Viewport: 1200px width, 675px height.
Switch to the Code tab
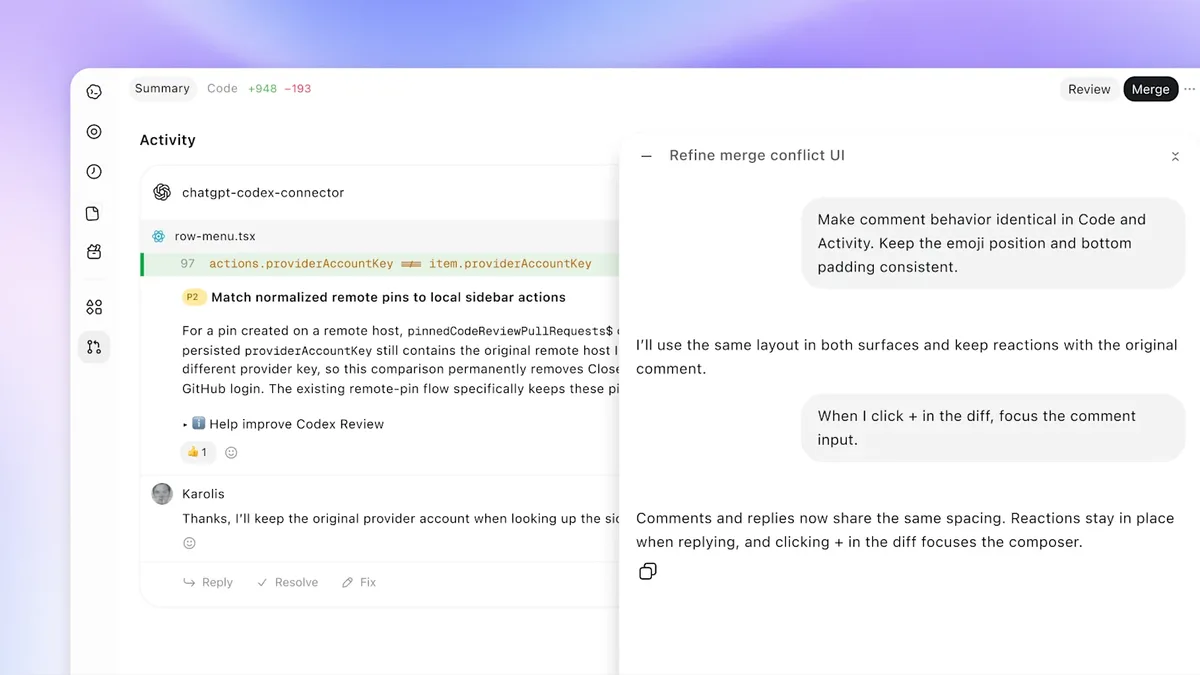(x=222, y=89)
